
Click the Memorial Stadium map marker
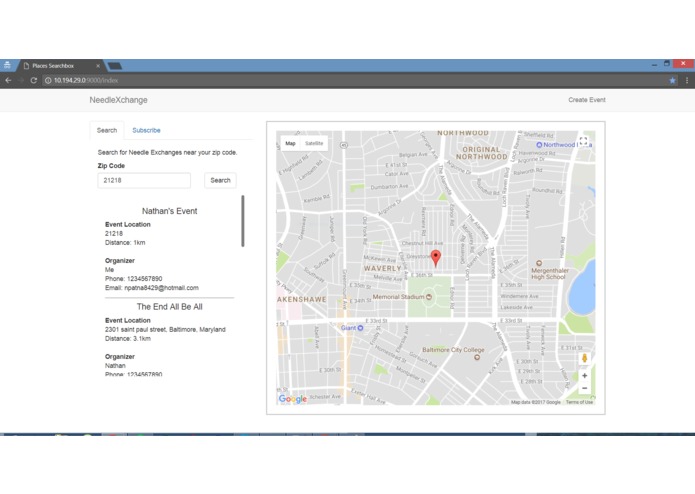click(x=429, y=297)
